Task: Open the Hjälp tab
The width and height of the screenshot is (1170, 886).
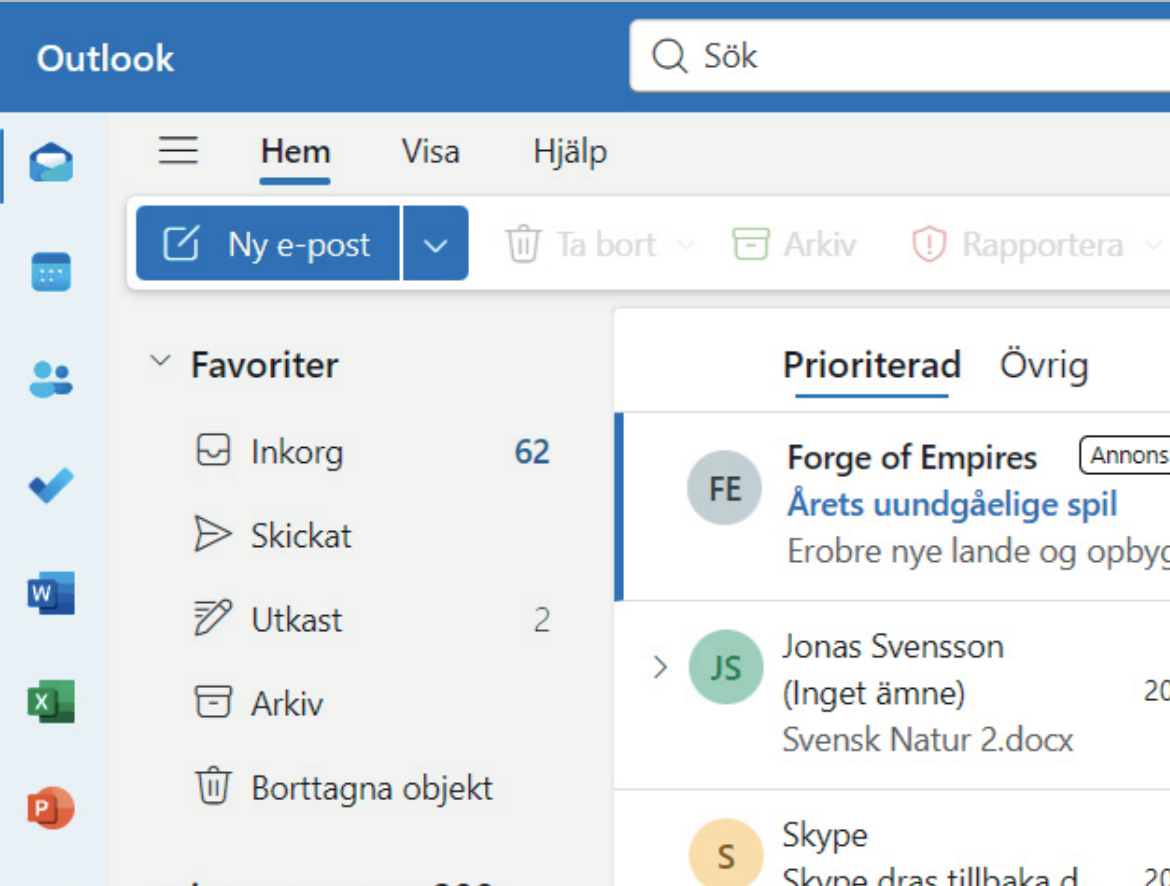Action: tap(570, 152)
